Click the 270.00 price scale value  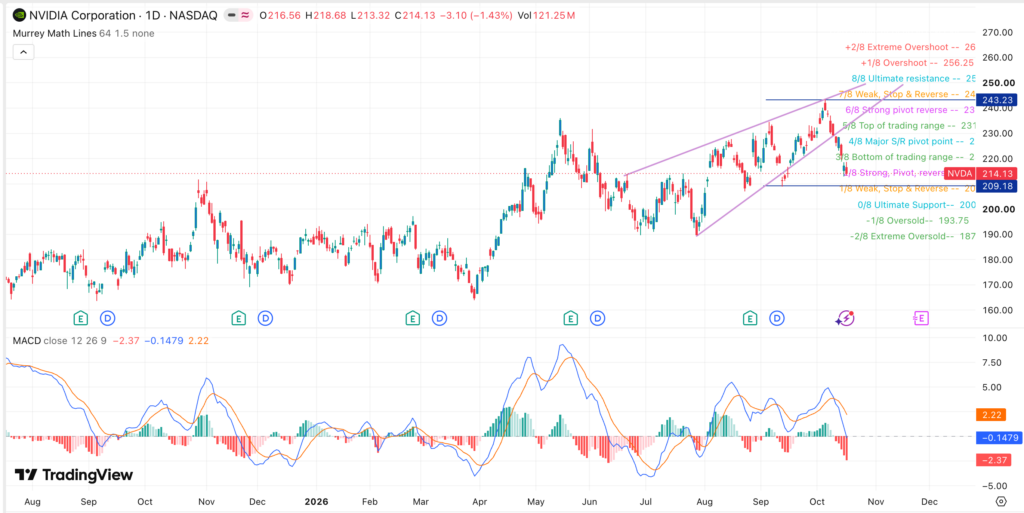tap(998, 33)
